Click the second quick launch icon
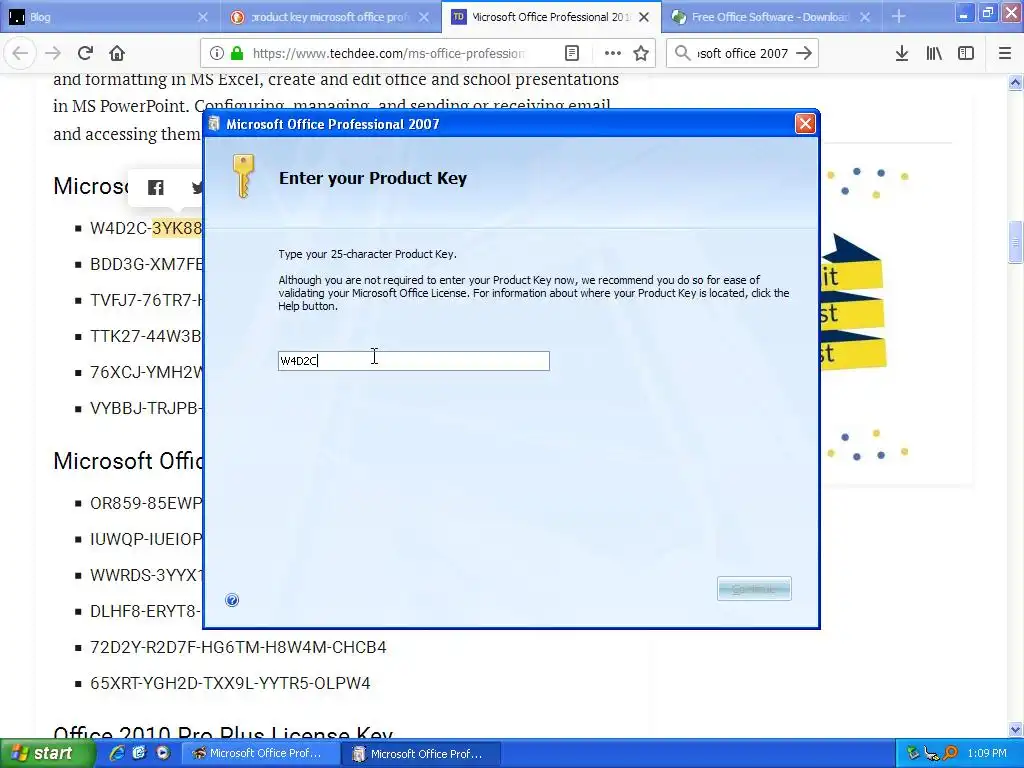 139,753
